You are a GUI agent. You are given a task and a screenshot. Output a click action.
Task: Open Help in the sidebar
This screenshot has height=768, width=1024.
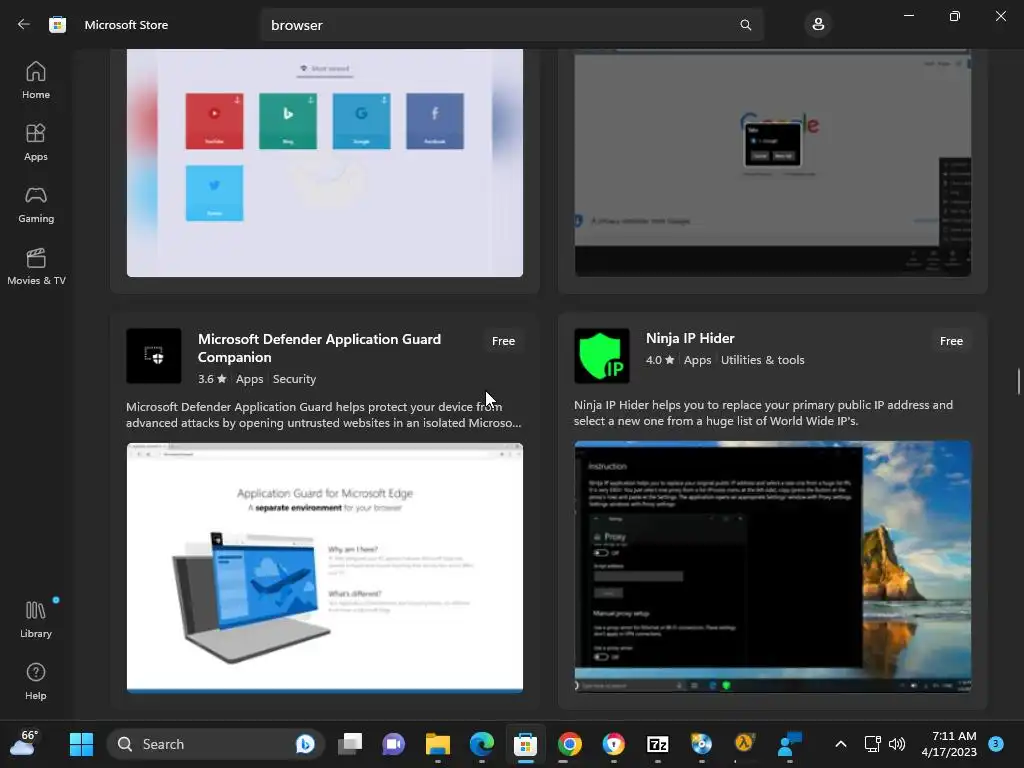36,681
